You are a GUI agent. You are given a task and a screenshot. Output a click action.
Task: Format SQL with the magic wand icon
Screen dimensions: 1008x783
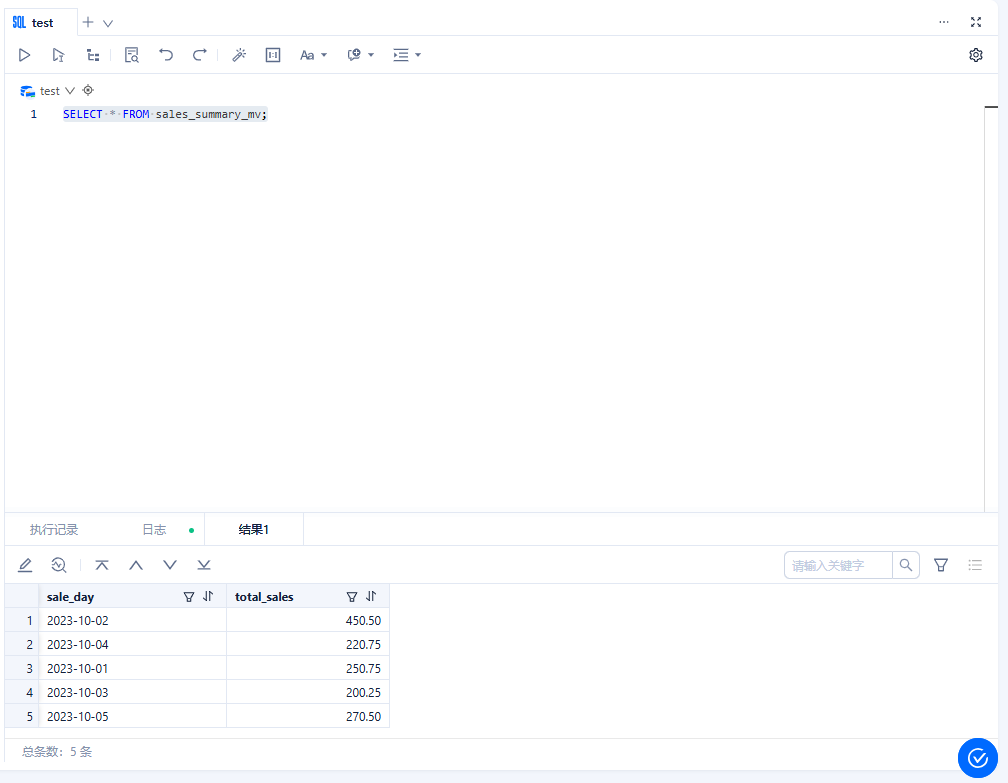tap(239, 55)
